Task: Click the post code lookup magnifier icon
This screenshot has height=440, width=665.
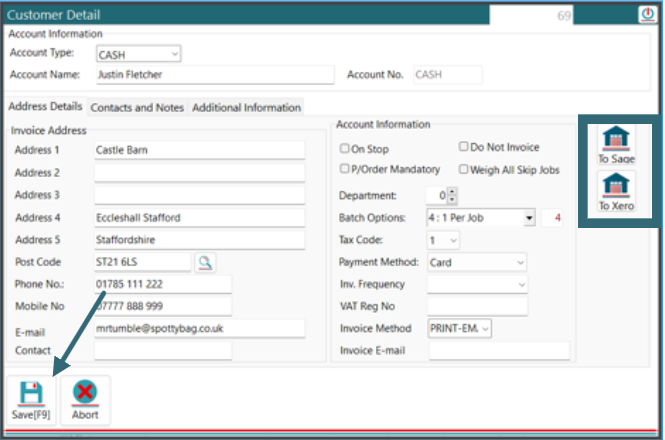Action: pos(205,262)
